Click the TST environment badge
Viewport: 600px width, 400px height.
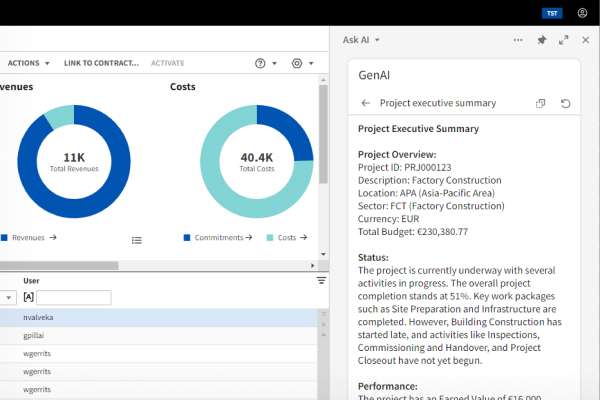point(552,13)
